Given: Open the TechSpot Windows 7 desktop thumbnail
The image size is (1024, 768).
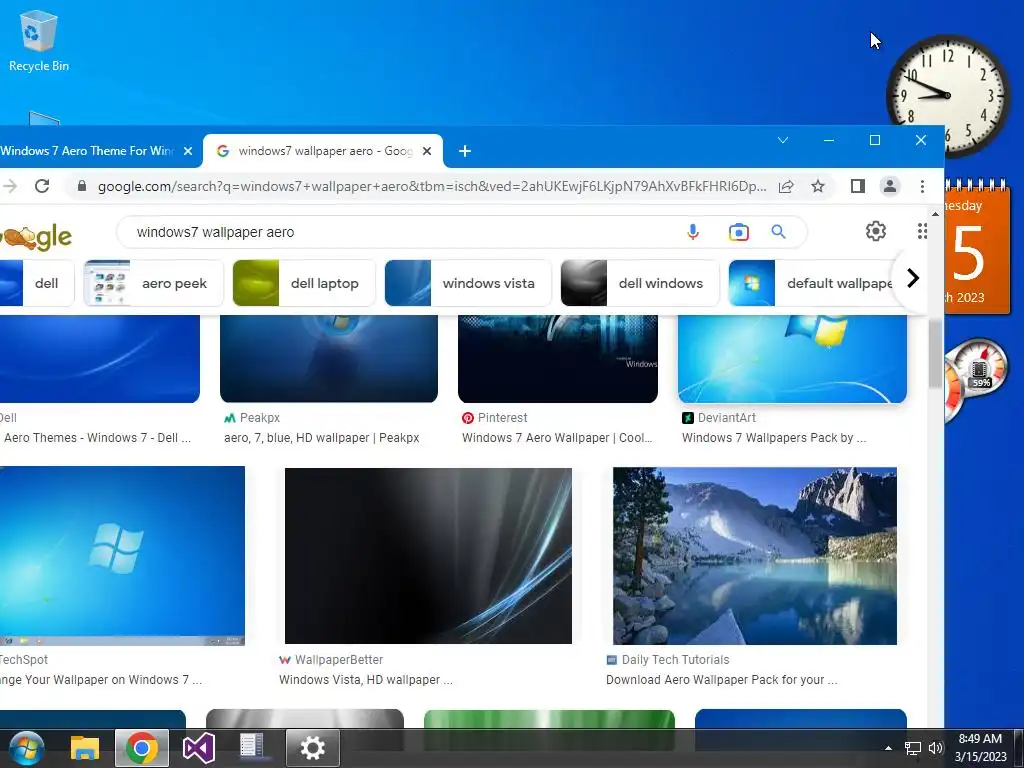Looking at the screenshot, I should coord(123,556).
